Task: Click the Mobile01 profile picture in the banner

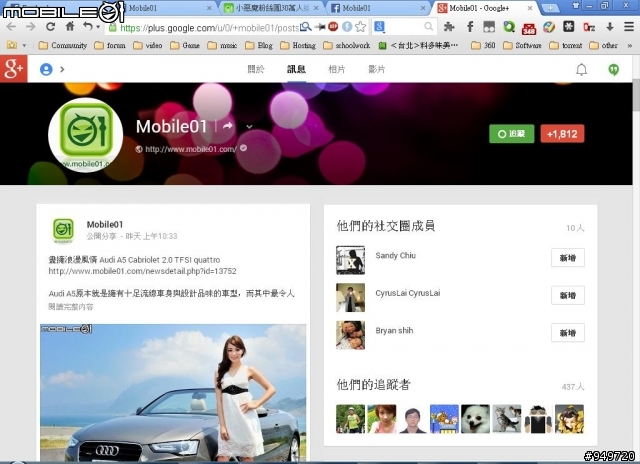Action: [x=85, y=135]
